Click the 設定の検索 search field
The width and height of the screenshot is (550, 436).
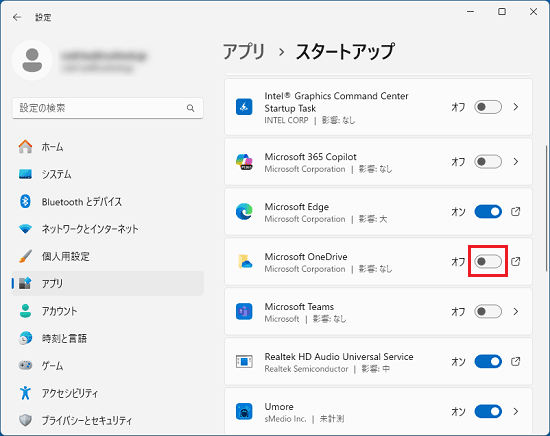tap(108, 108)
